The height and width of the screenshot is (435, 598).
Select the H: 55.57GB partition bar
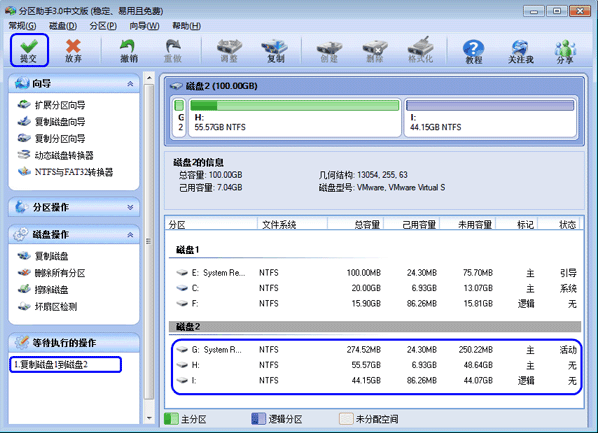[294, 117]
